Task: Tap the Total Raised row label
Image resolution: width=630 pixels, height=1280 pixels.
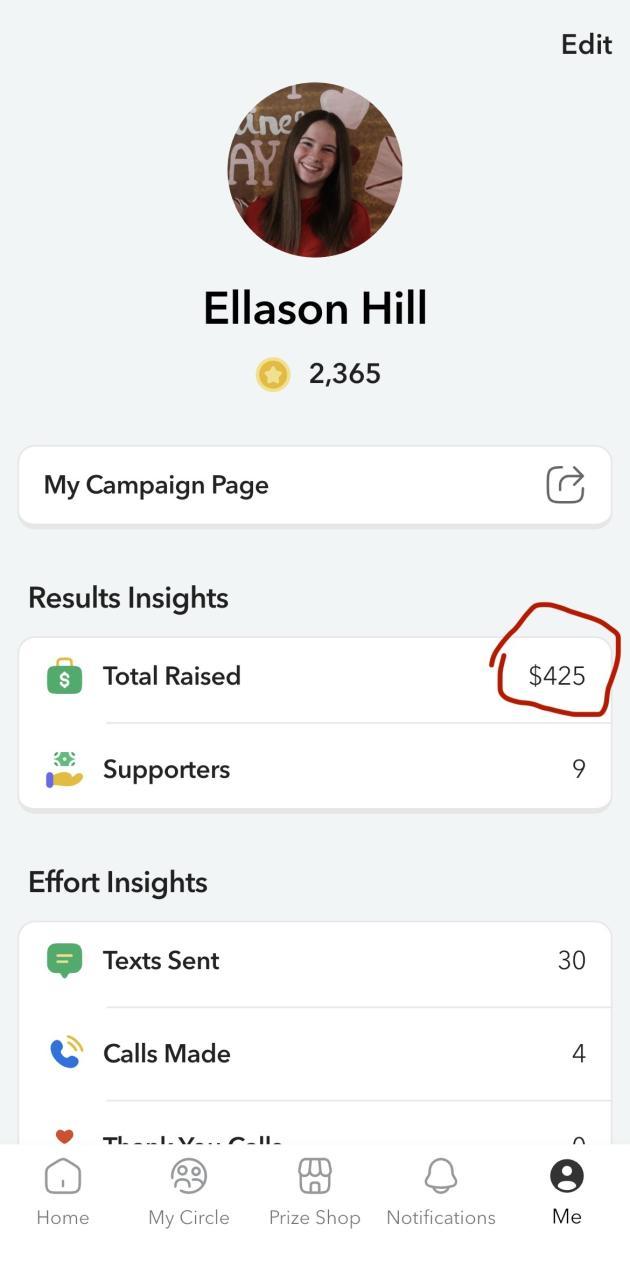Action: (x=171, y=676)
